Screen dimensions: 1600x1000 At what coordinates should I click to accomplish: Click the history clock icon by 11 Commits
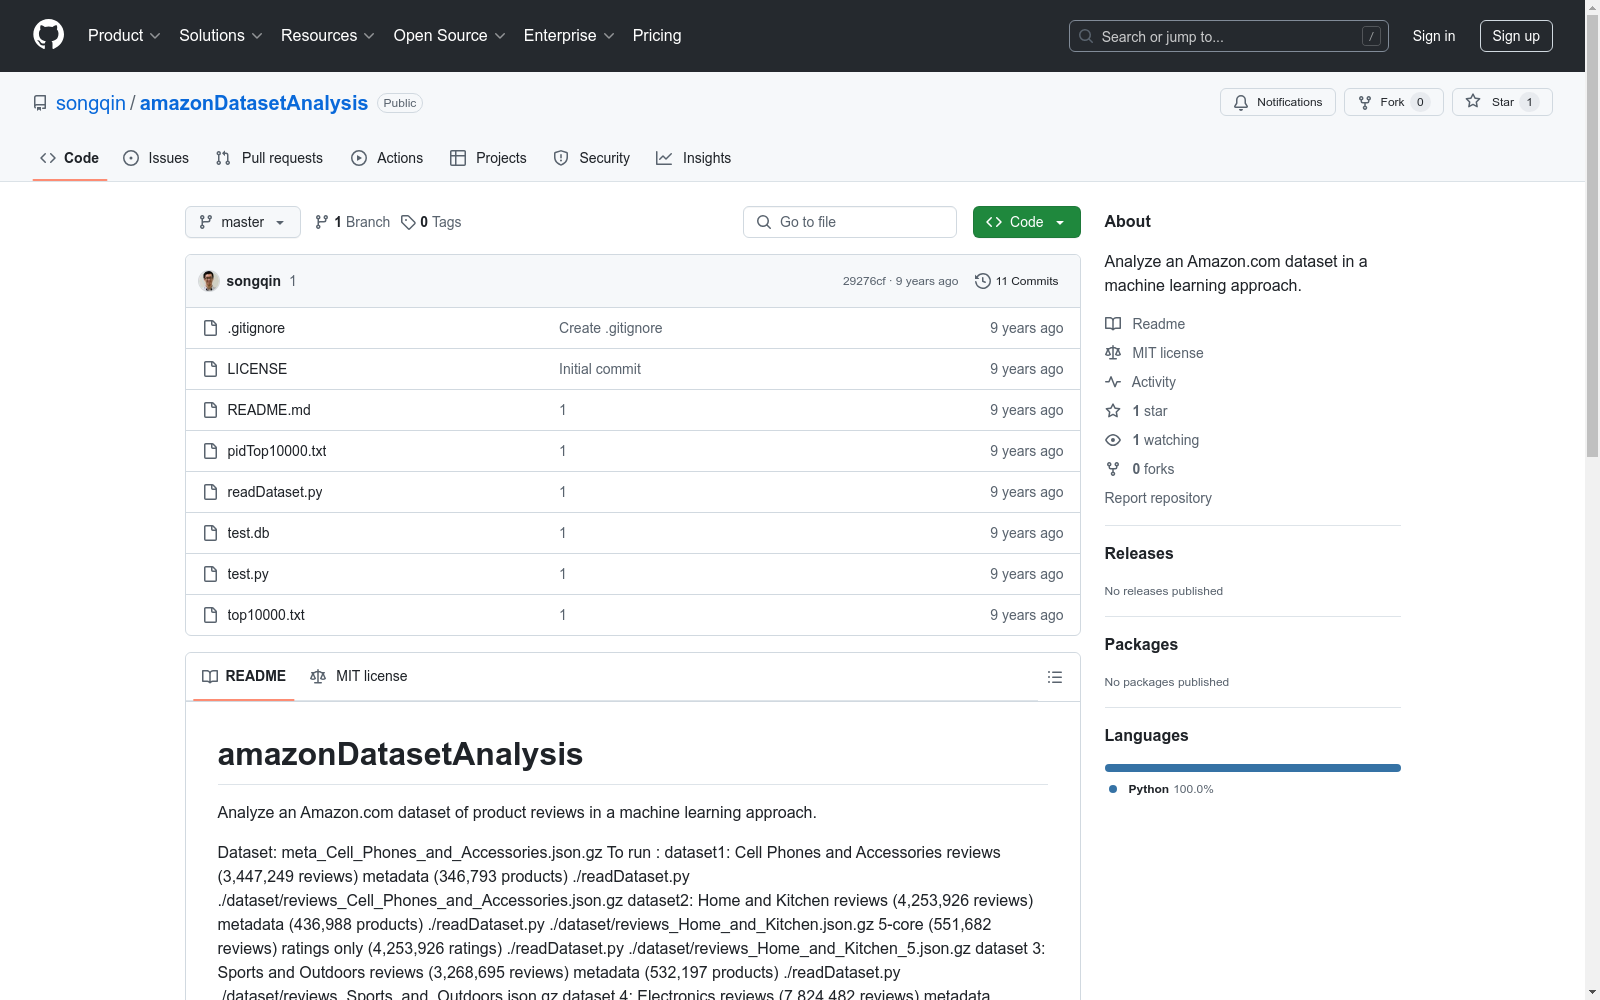[x=983, y=281]
